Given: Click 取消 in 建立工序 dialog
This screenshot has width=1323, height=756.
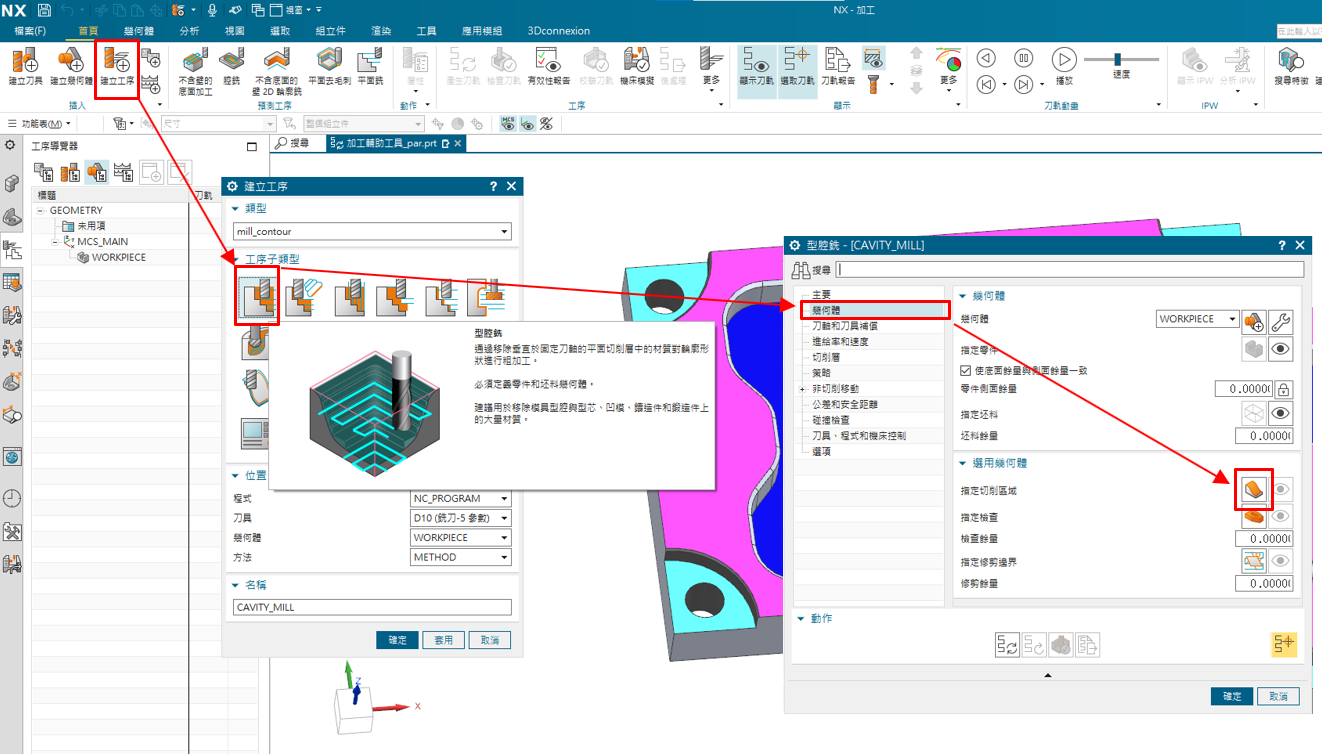Looking at the screenshot, I should pyautogui.click(x=490, y=640).
